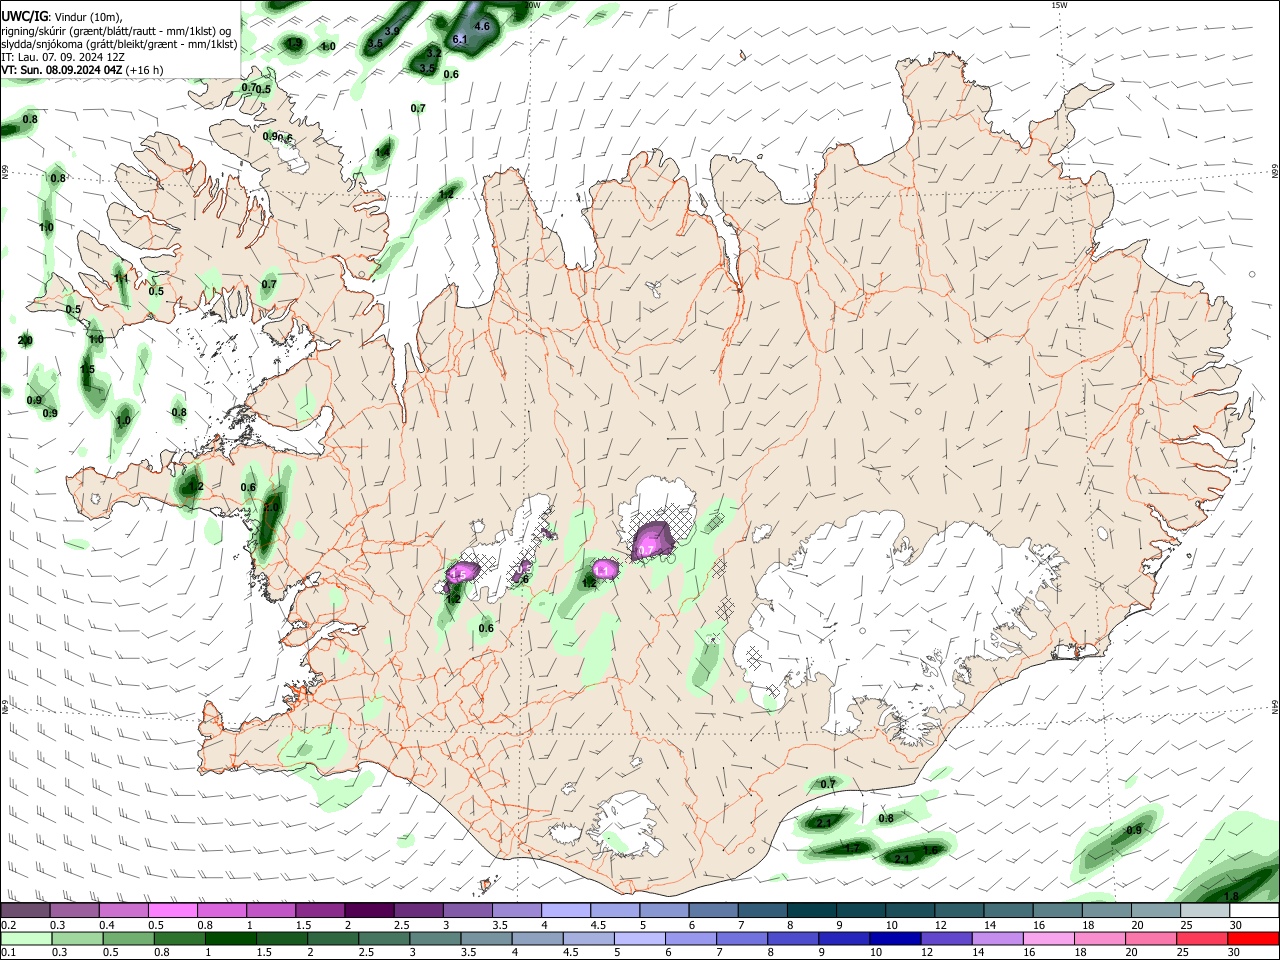Select the 1.9 precipitation value label
Viewport: 1280px width, 960px height.
pos(294,44)
